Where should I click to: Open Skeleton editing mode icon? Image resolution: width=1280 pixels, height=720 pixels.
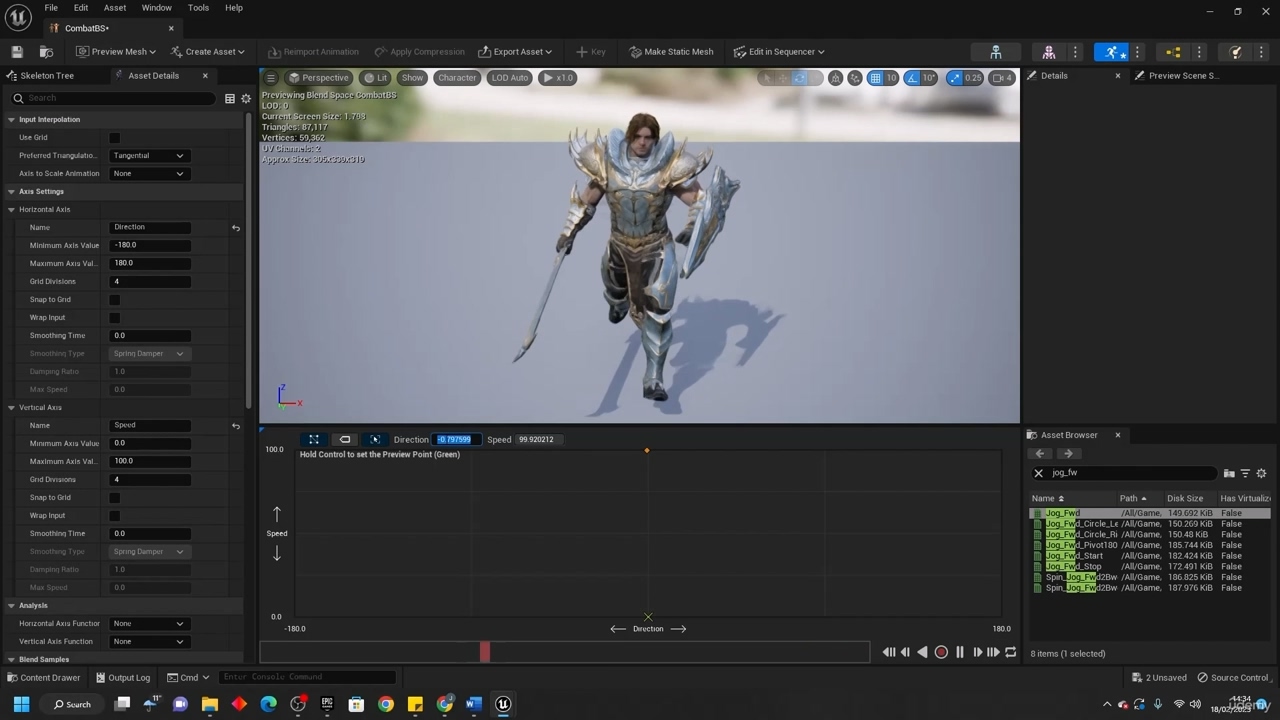[x=996, y=52]
